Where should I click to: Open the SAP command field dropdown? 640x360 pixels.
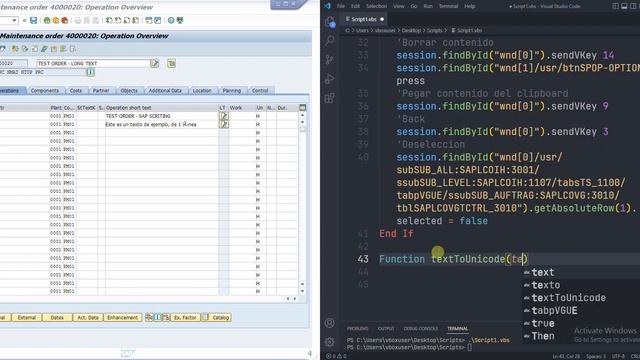click(x=14, y=20)
